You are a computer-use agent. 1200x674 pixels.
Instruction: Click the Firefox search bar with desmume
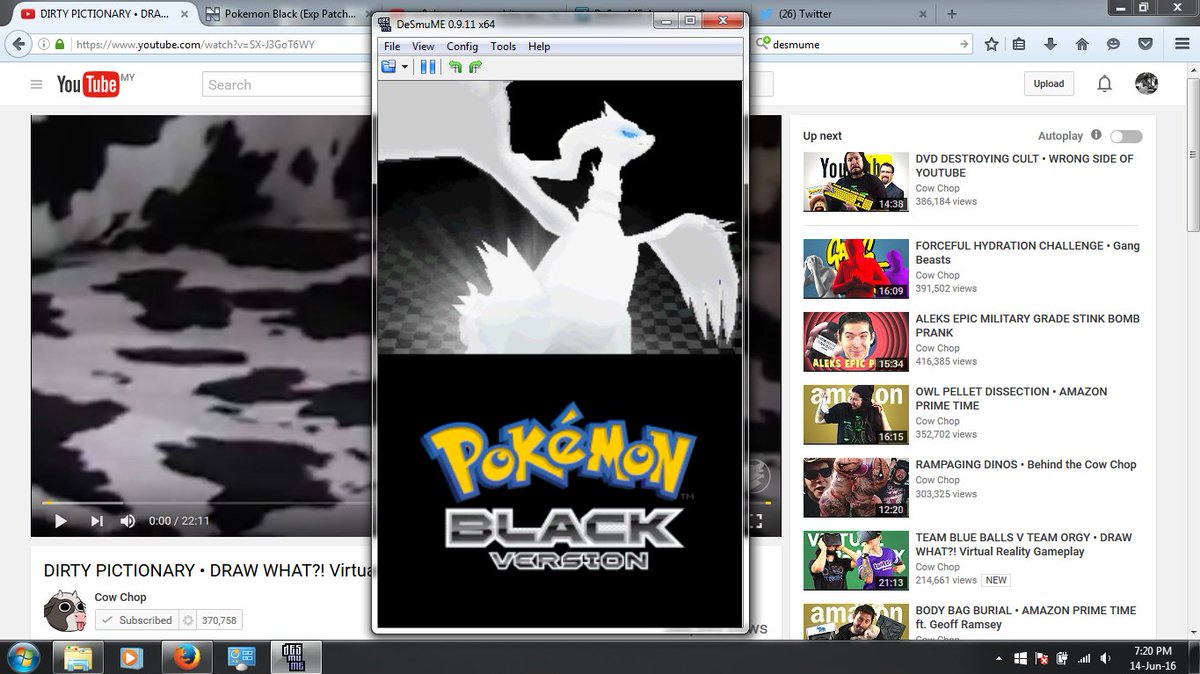click(863, 44)
